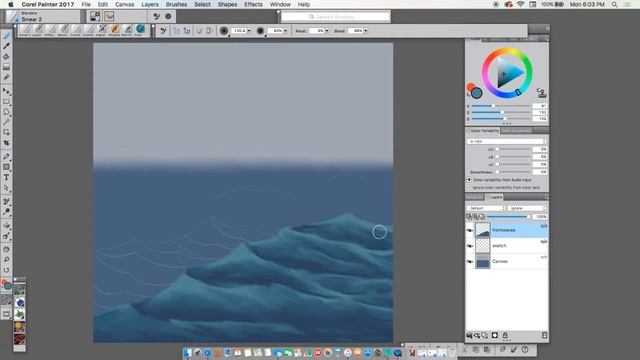
Task: Select the Lasso tool
Action: pyautogui.click(x=6, y=111)
